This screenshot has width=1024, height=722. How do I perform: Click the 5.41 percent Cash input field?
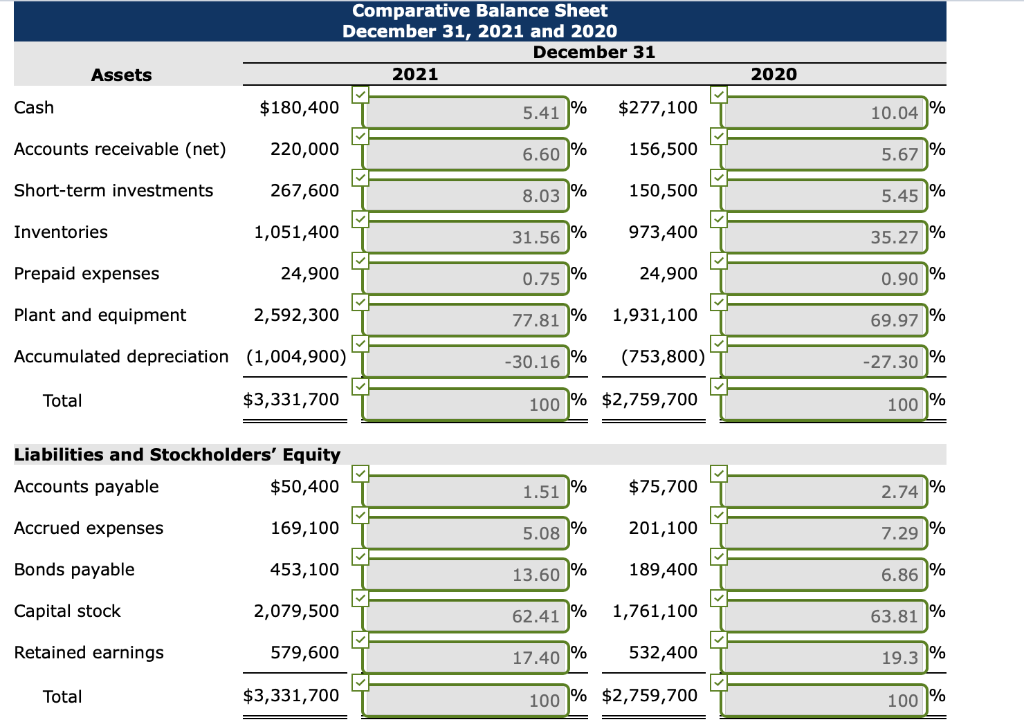[467, 112]
